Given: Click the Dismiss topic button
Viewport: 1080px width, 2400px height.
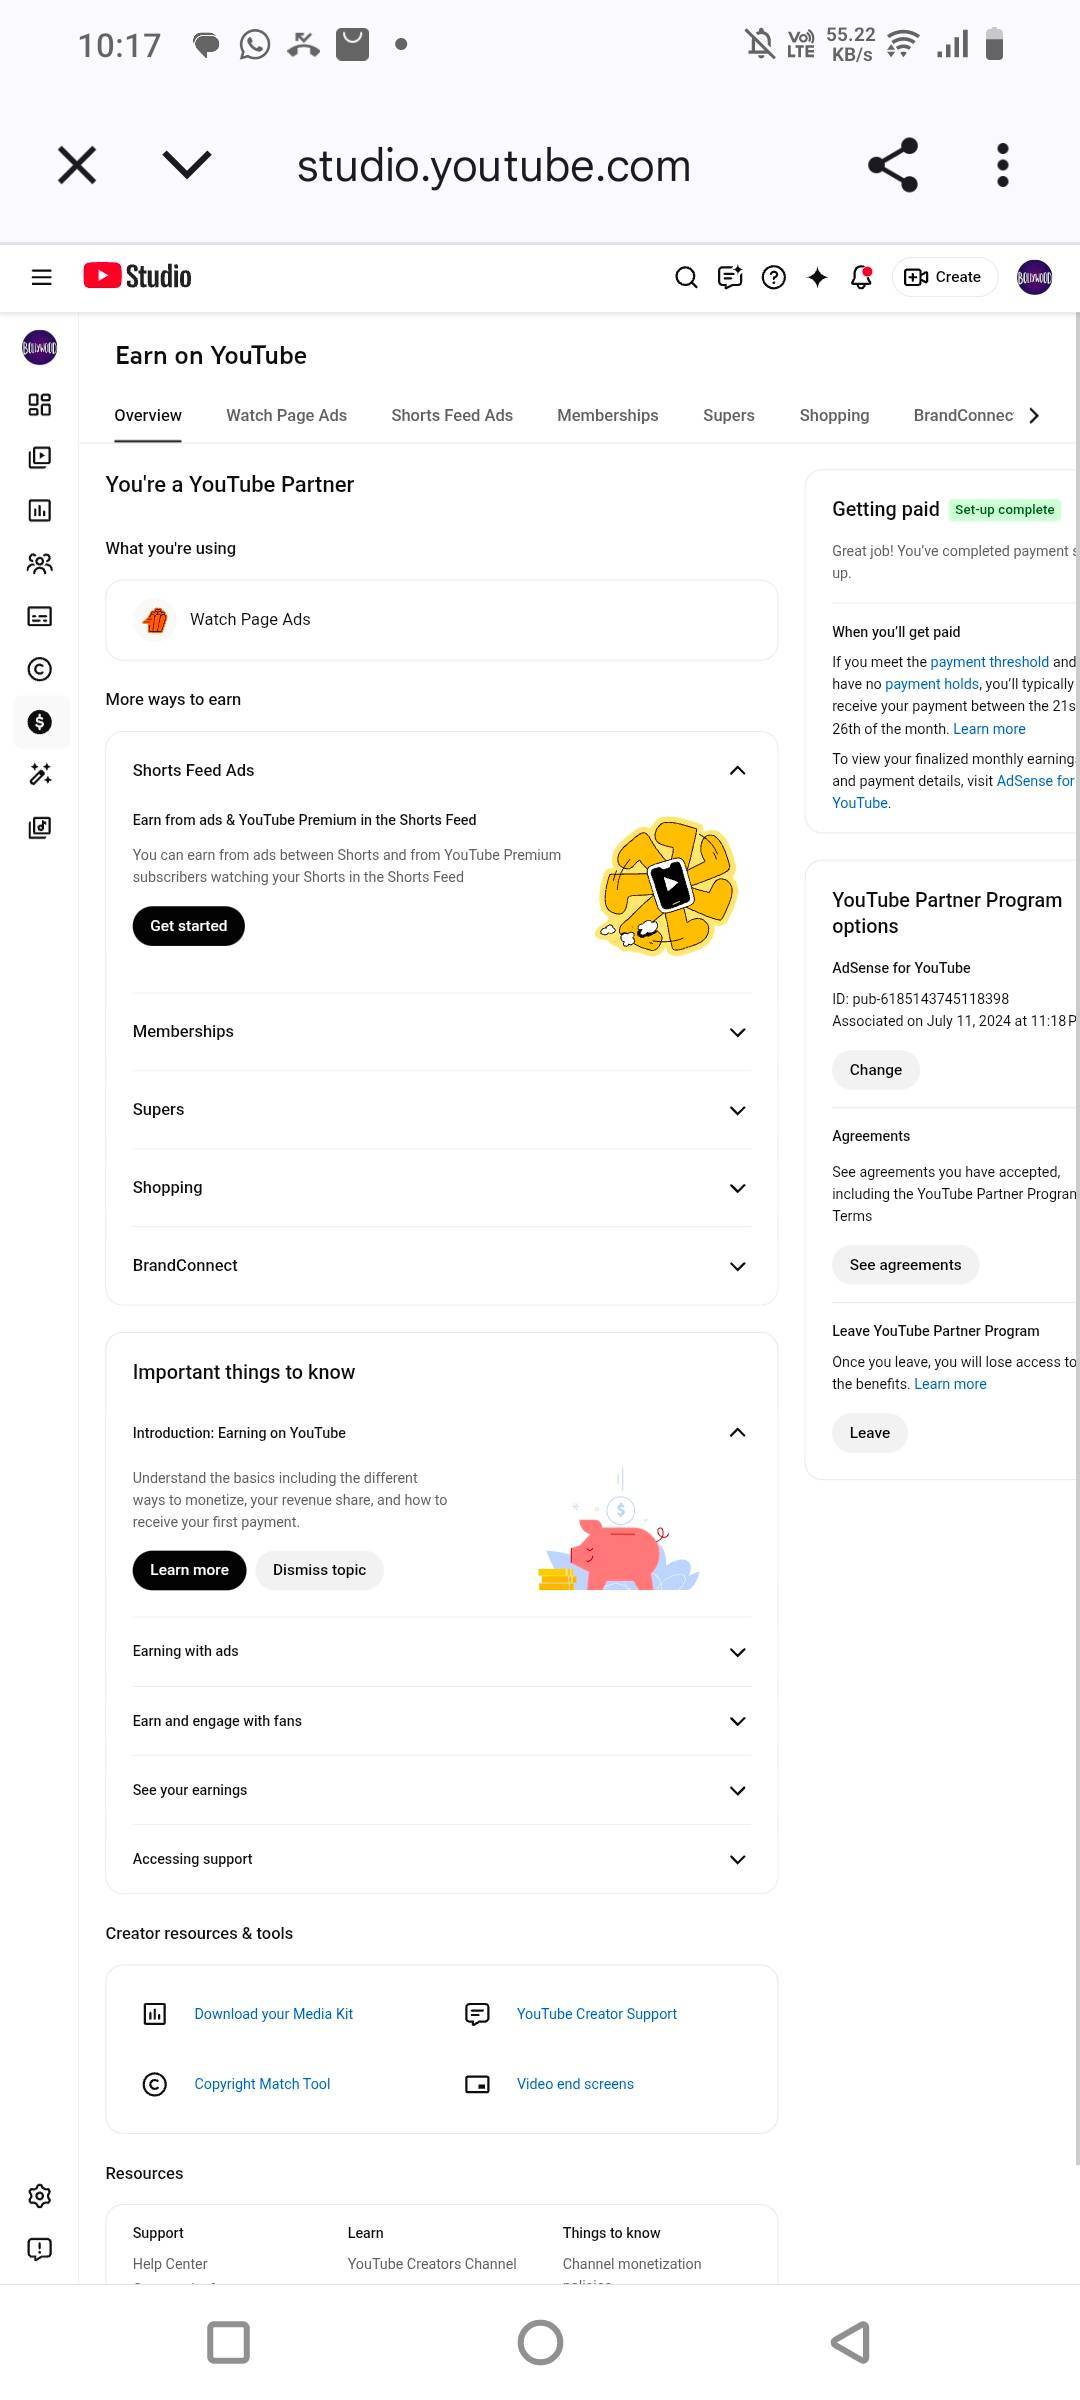Looking at the screenshot, I should point(319,1570).
